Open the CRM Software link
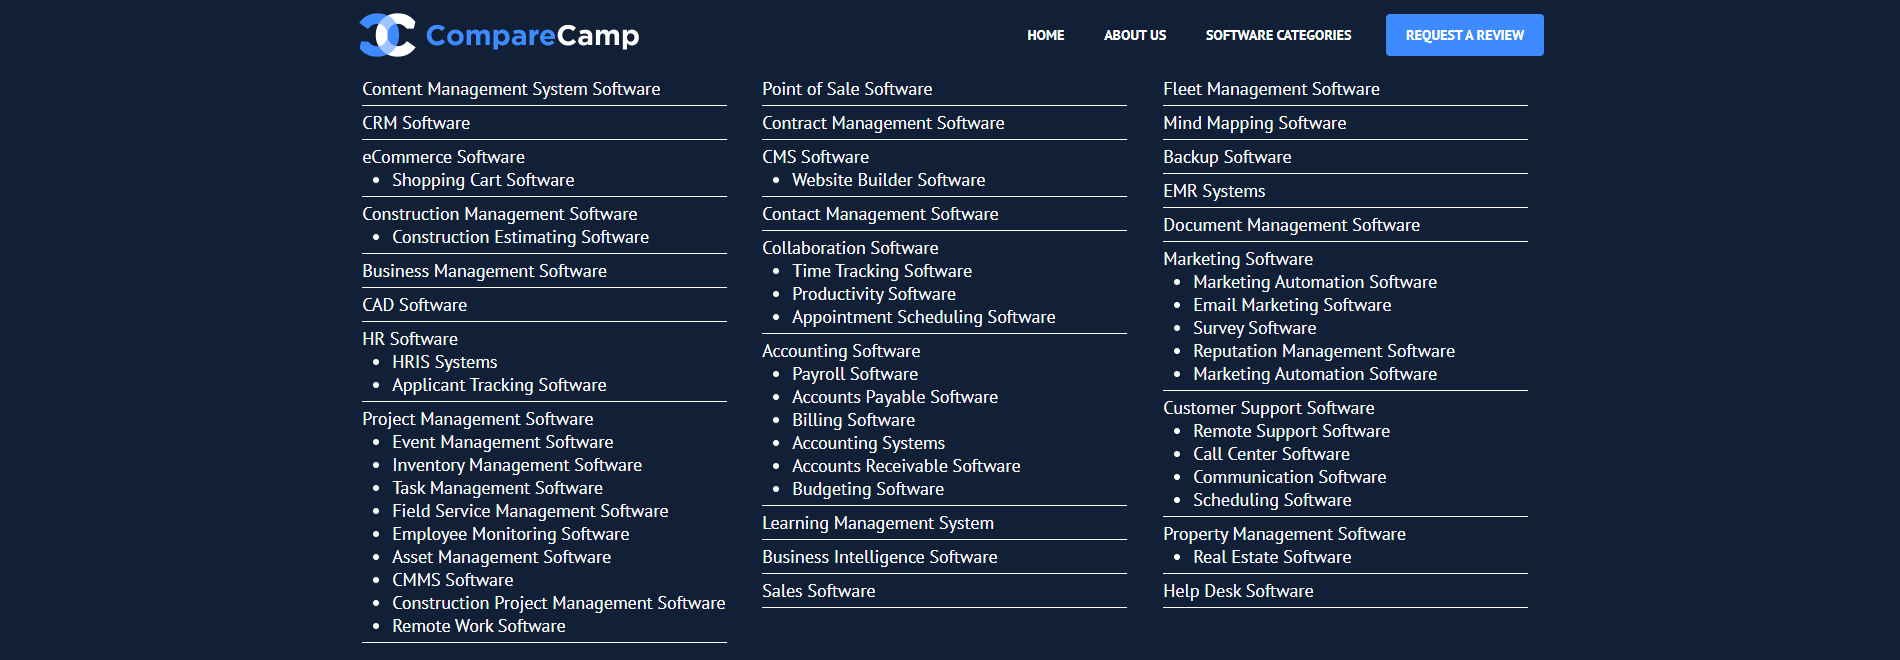This screenshot has width=1900, height=660. click(415, 123)
